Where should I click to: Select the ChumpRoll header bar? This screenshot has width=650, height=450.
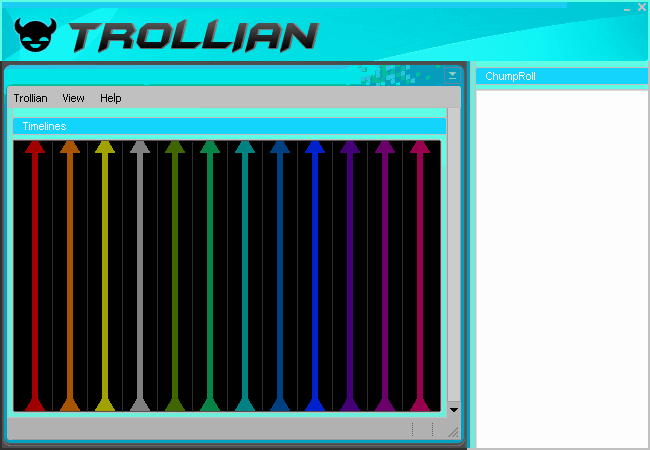coord(561,76)
